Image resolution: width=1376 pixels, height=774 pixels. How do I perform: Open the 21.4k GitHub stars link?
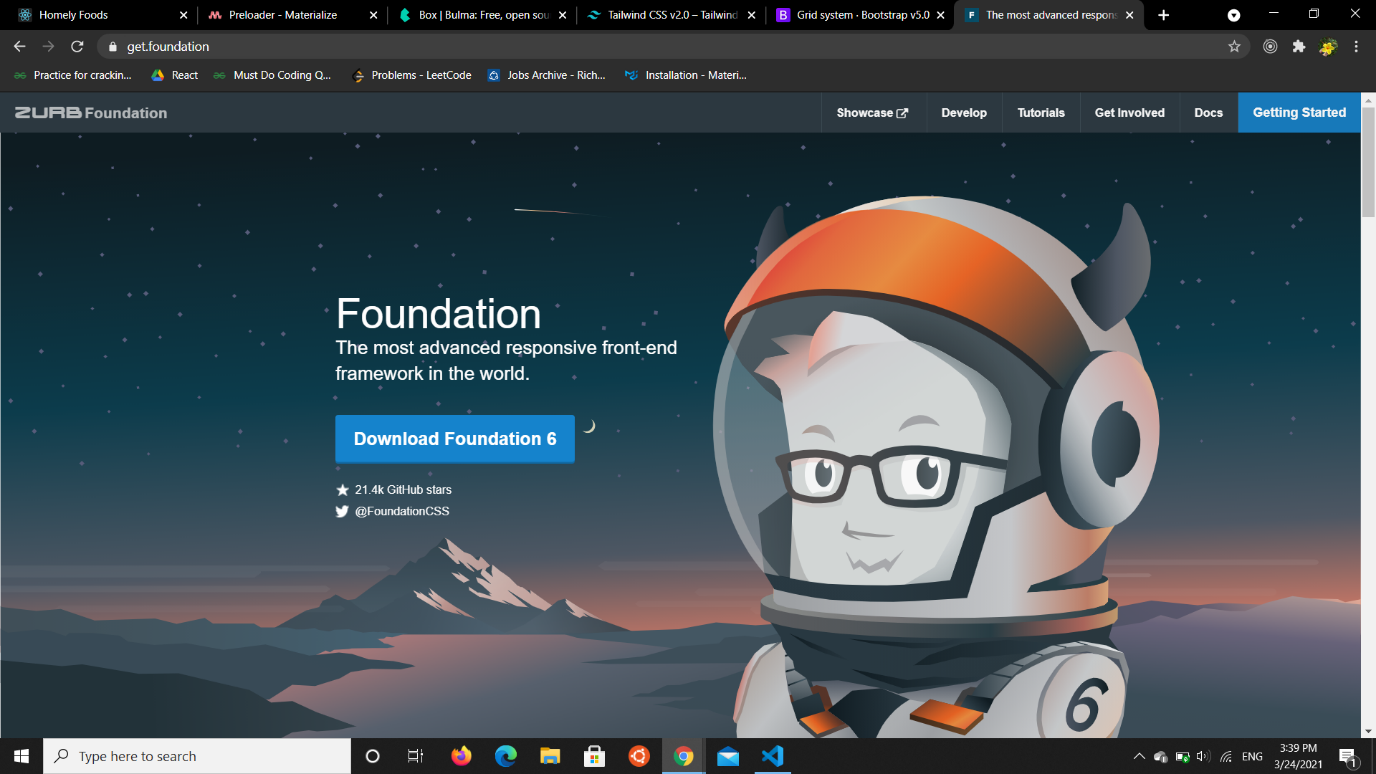click(x=402, y=490)
